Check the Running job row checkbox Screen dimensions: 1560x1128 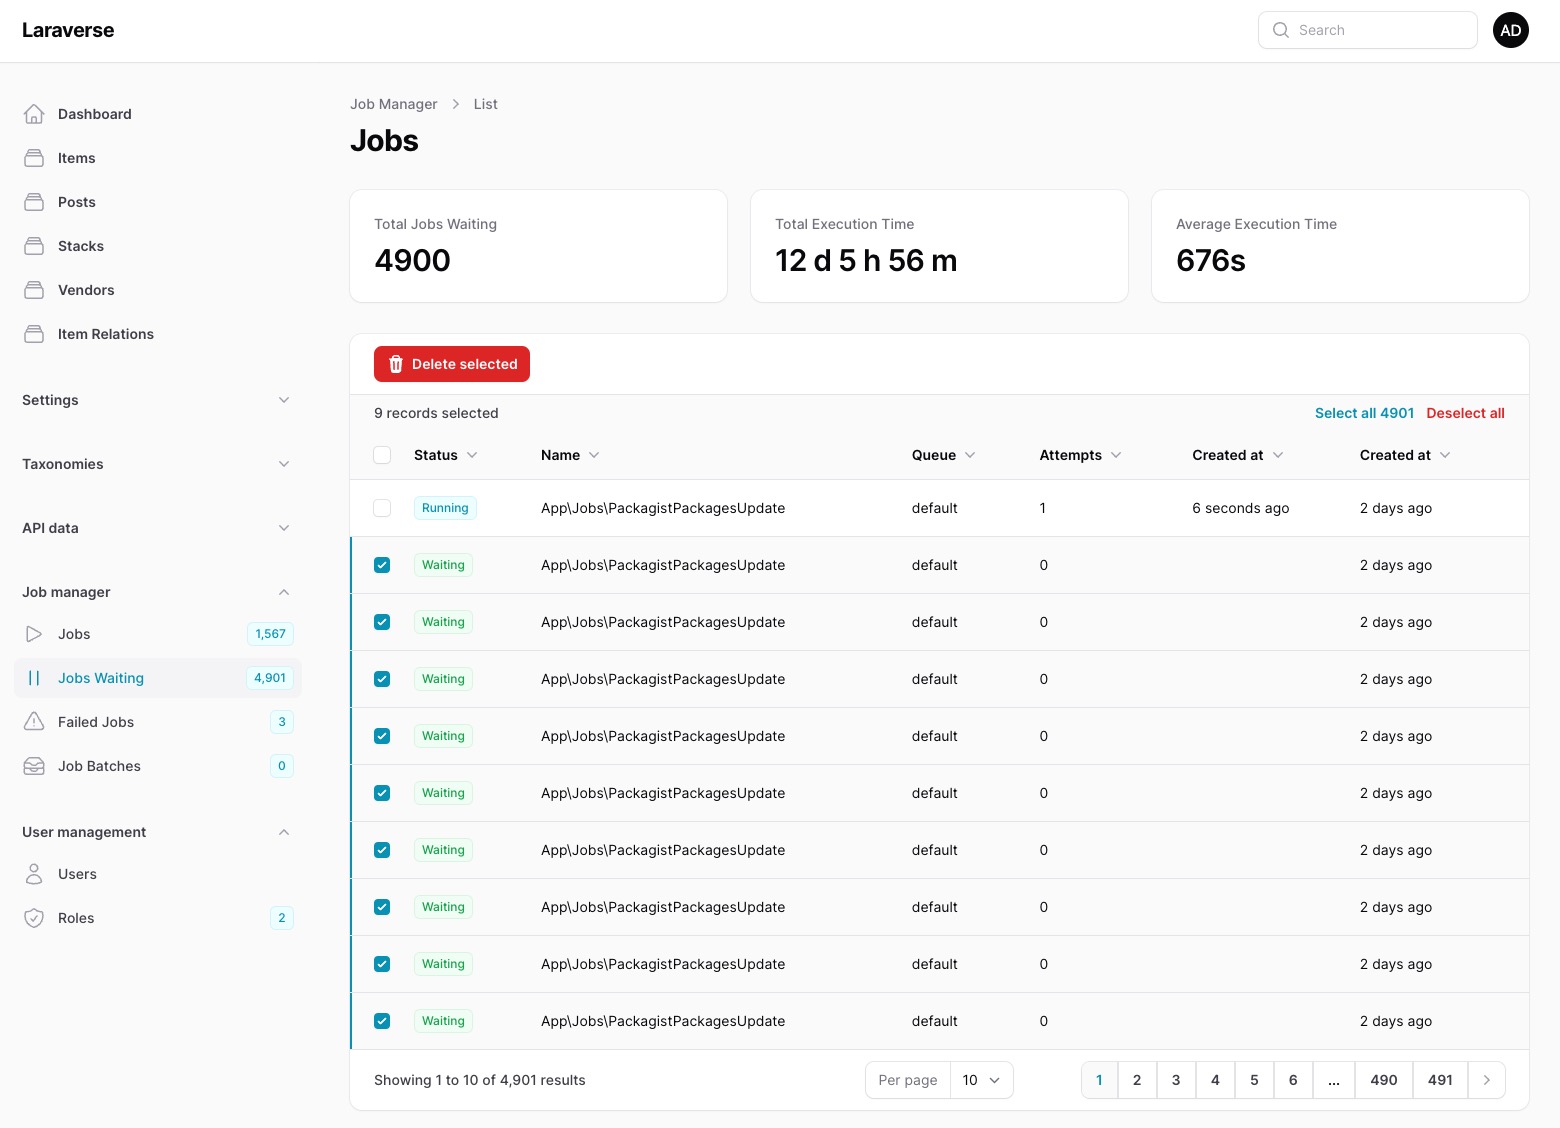click(x=382, y=508)
